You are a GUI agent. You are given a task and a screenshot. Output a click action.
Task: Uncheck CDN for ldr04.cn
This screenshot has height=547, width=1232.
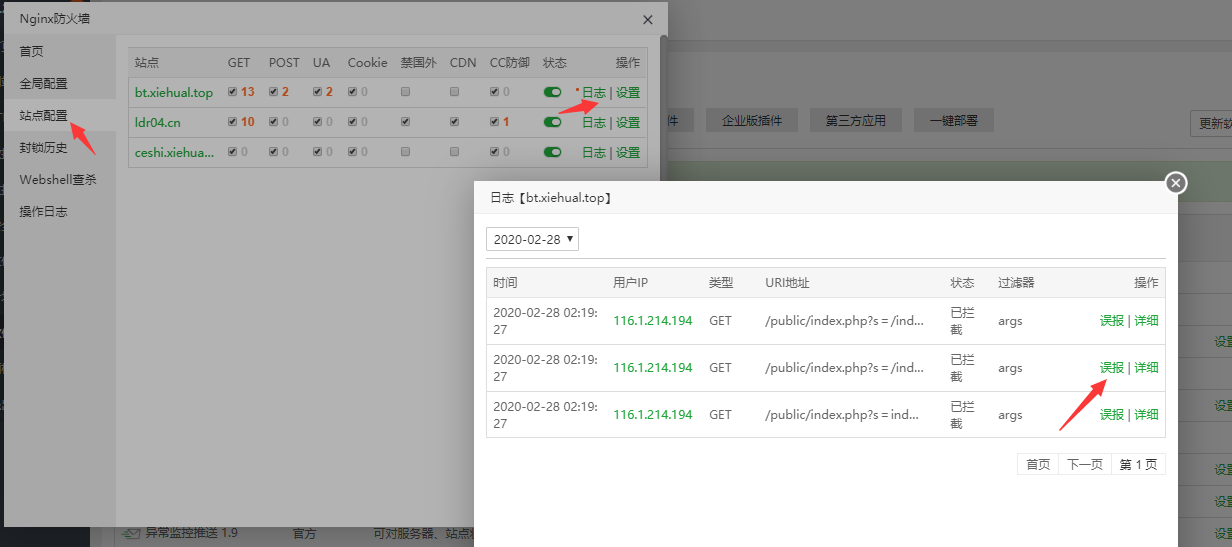[x=455, y=122]
